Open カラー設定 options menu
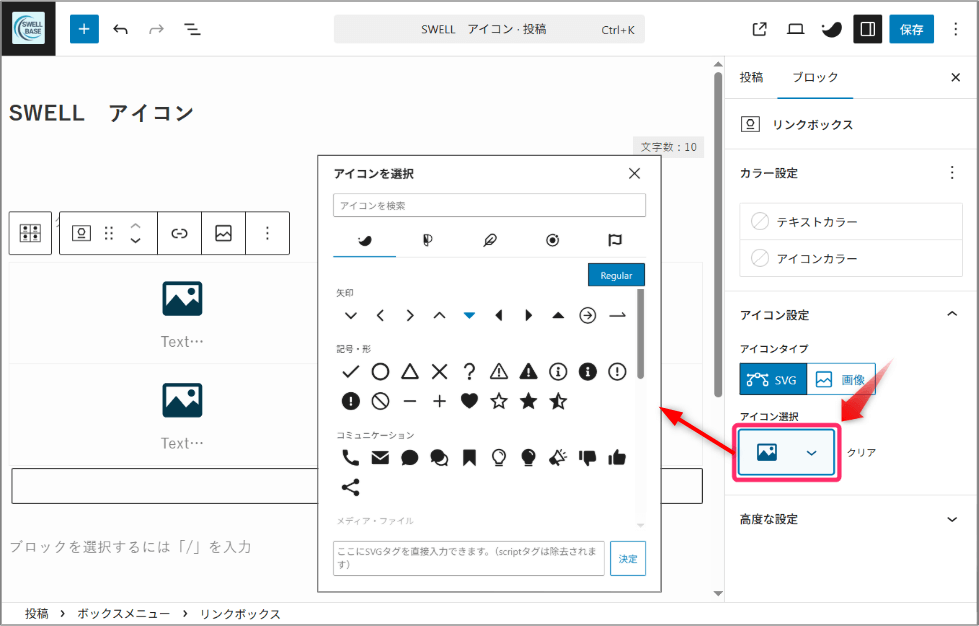Viewport: 979px width, 626px height. (952, 173)
